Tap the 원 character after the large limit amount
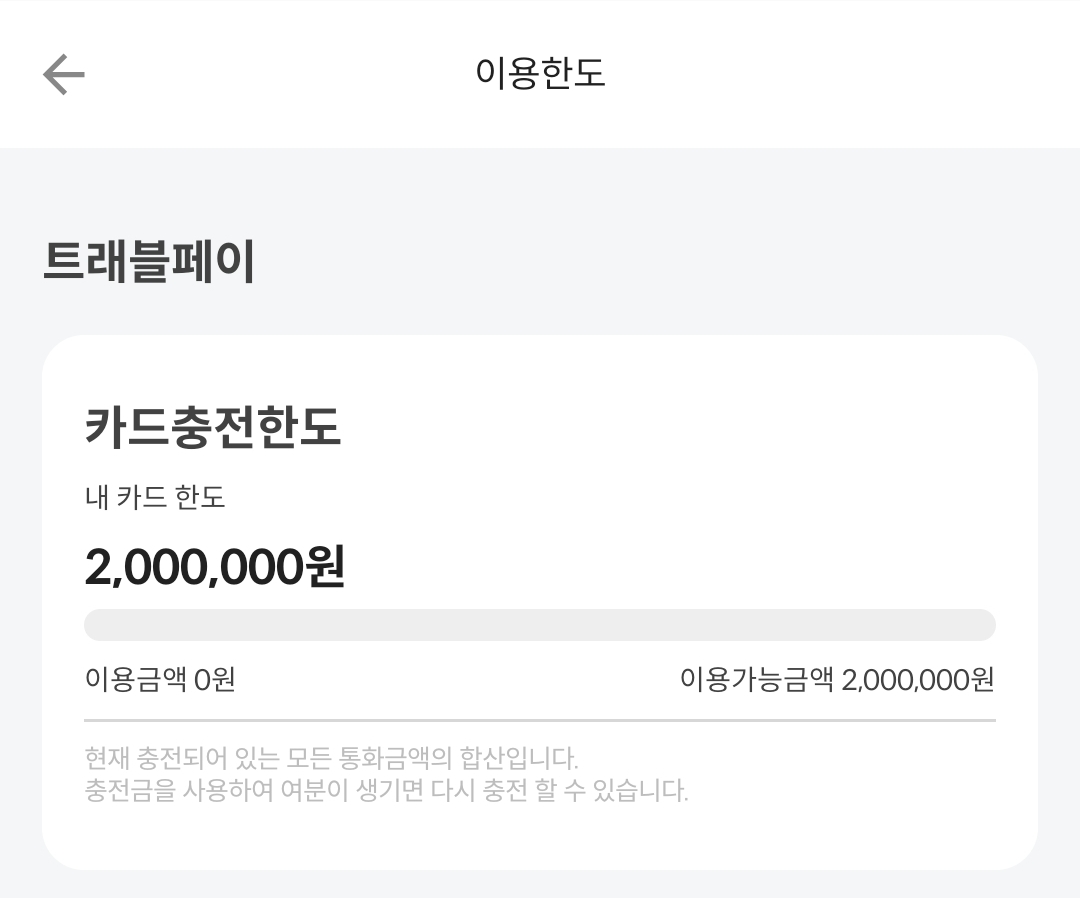This screenshot has height=898, width=1080. (326, 566)
